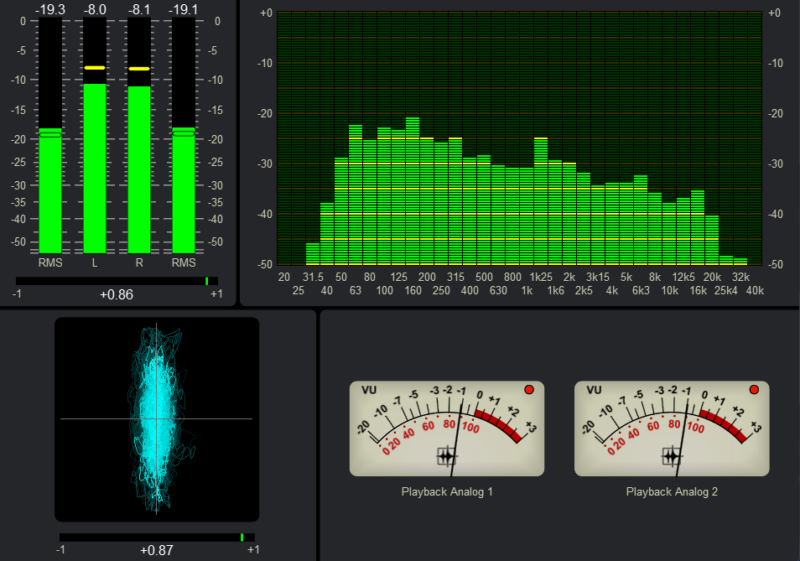Screen dimensions: 800x561
Task: Click the left RMS level meter bar
Action: coord(50,190)
